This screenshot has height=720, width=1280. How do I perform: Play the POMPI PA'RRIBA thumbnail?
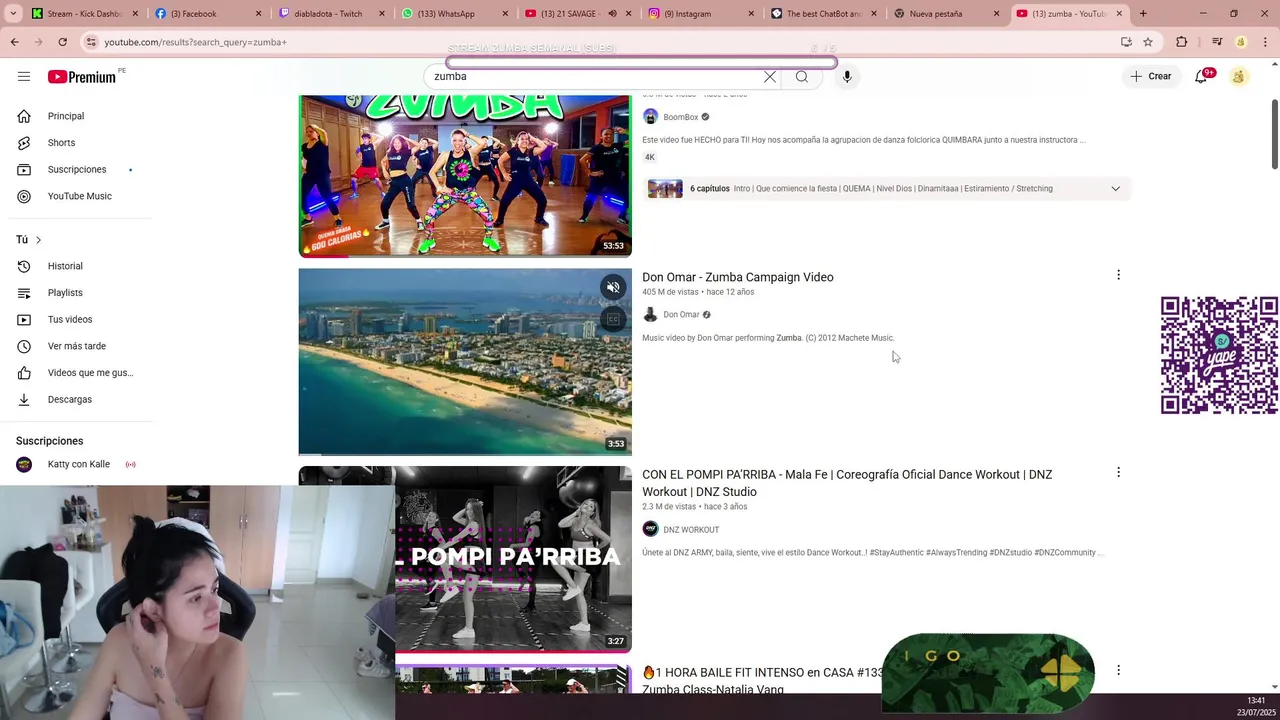tap(513, 559)
